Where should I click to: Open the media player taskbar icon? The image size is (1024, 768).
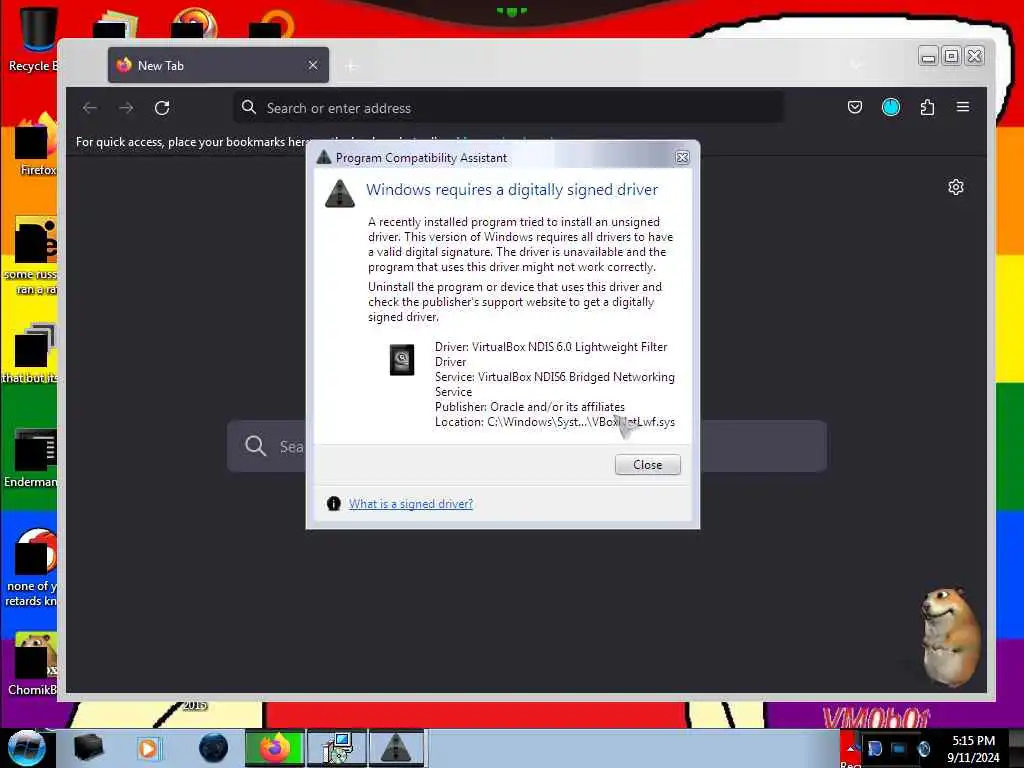148,748
